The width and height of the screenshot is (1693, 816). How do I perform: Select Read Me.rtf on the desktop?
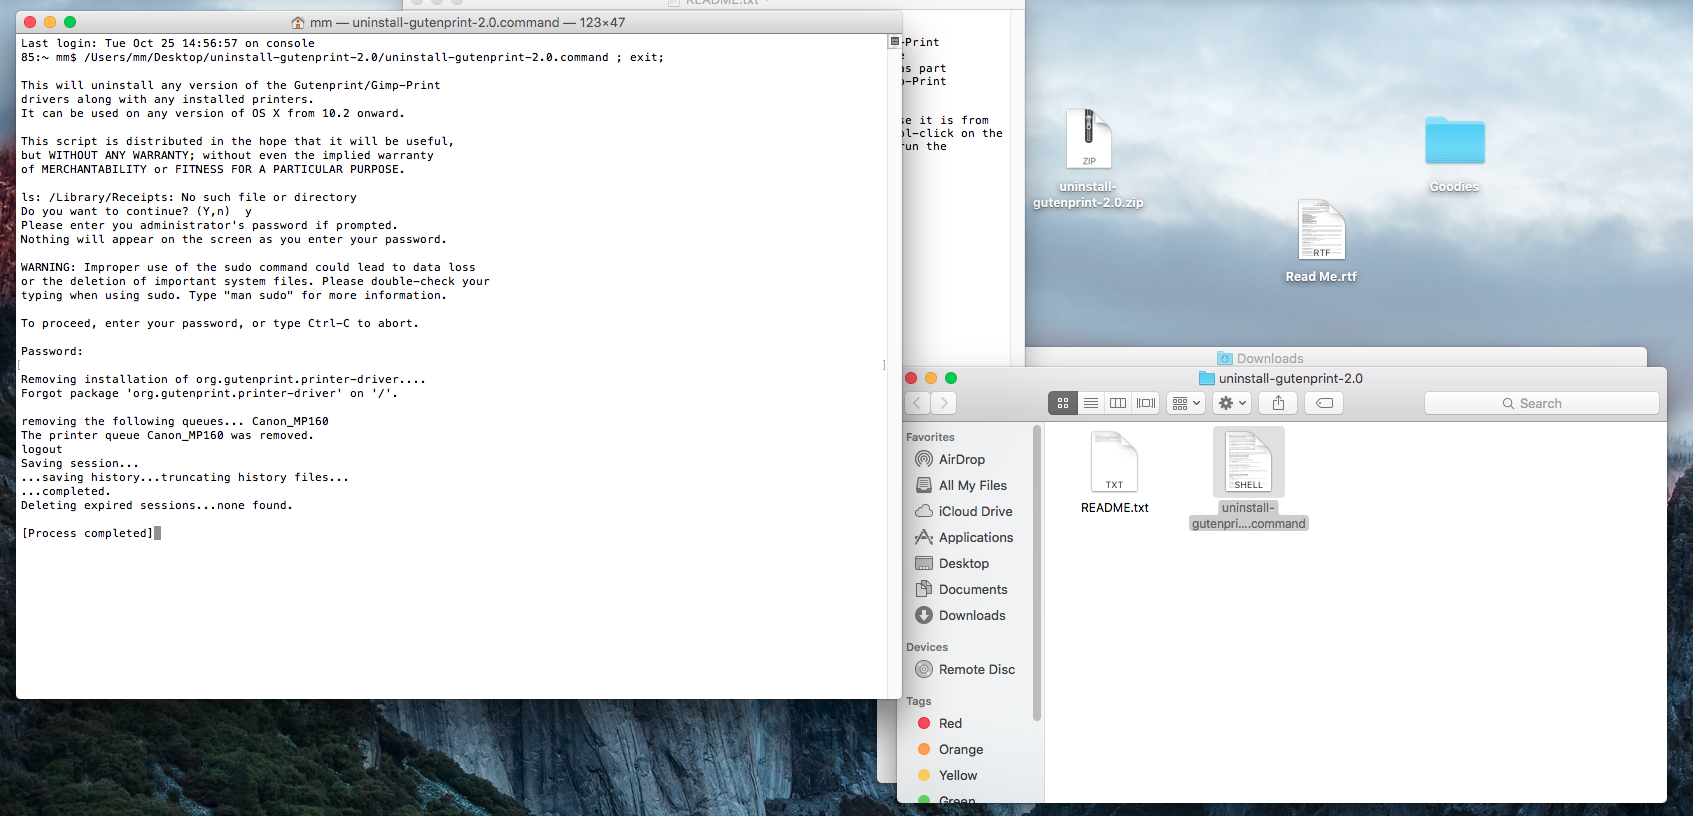click(1321, 240)
